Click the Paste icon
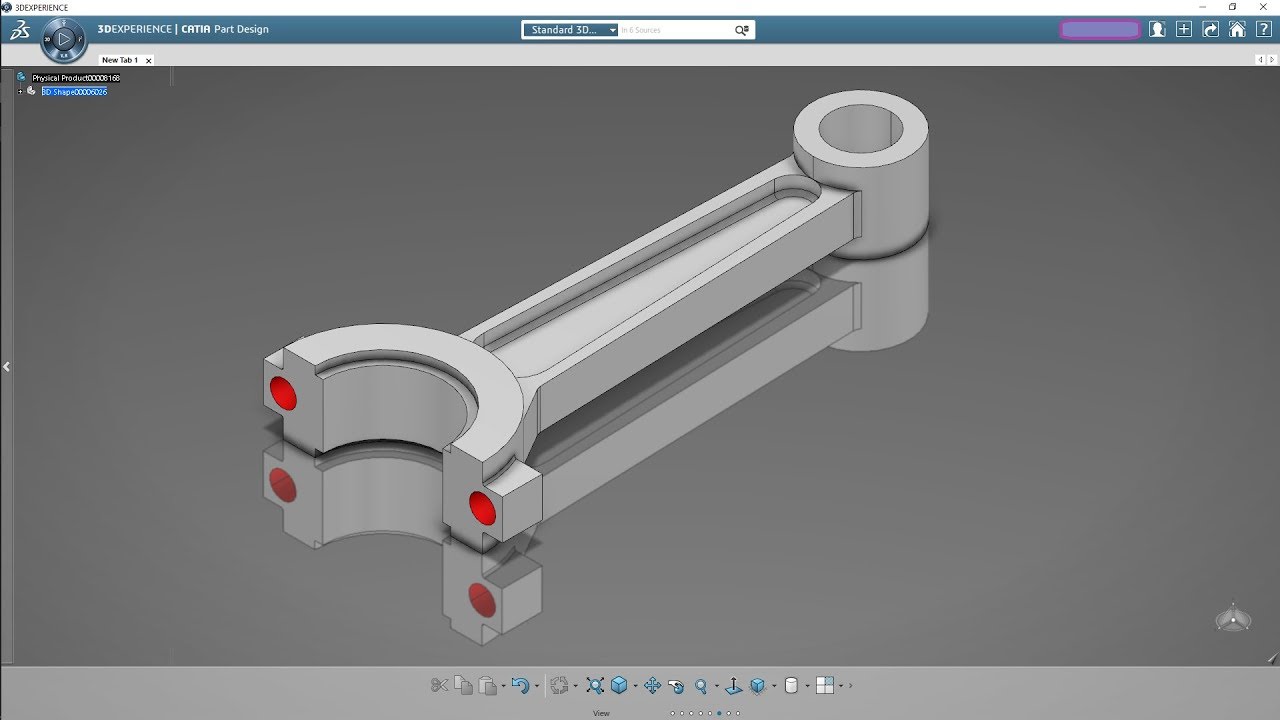 488,685
